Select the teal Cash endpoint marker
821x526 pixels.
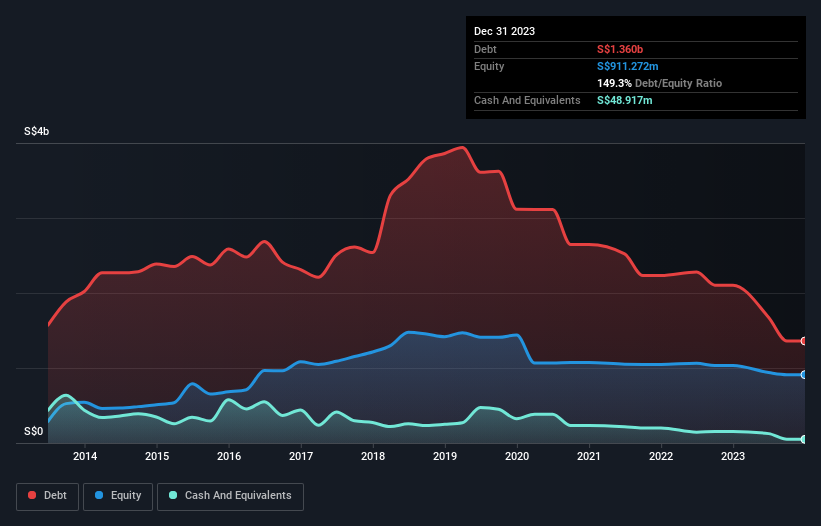pos(804,439)
